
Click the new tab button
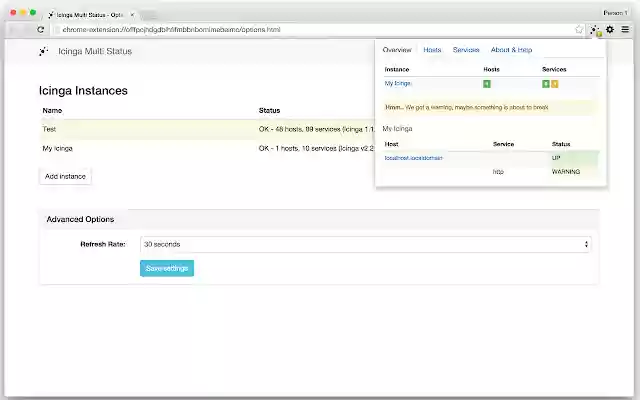point(149,16)
